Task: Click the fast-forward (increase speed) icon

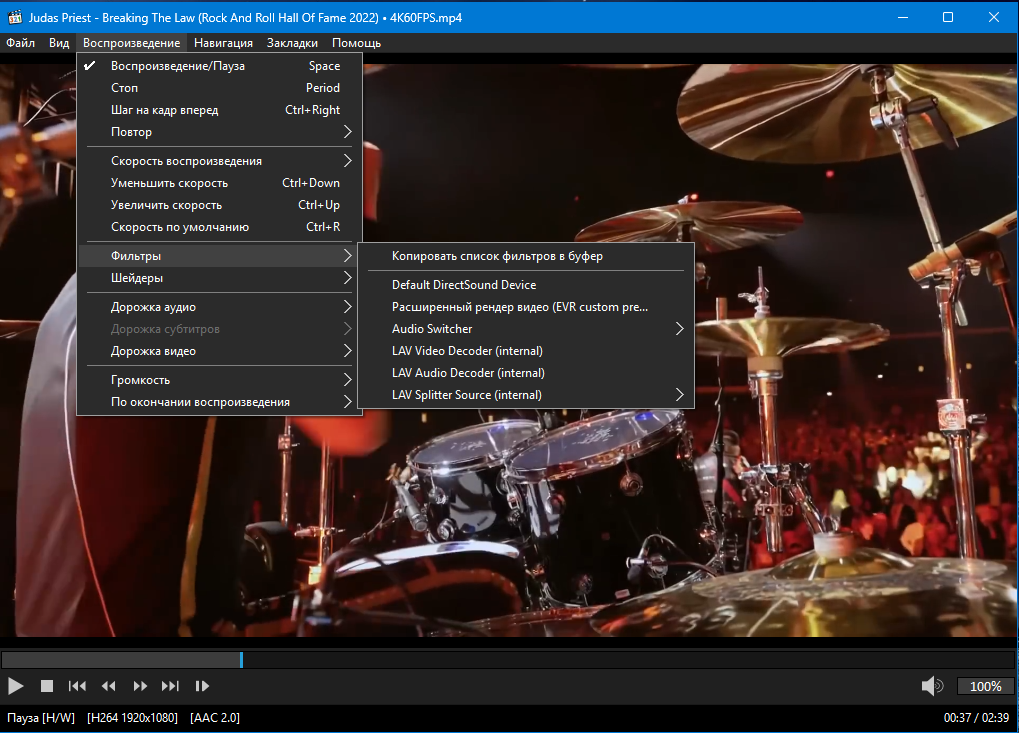Action: coord(140,686)
